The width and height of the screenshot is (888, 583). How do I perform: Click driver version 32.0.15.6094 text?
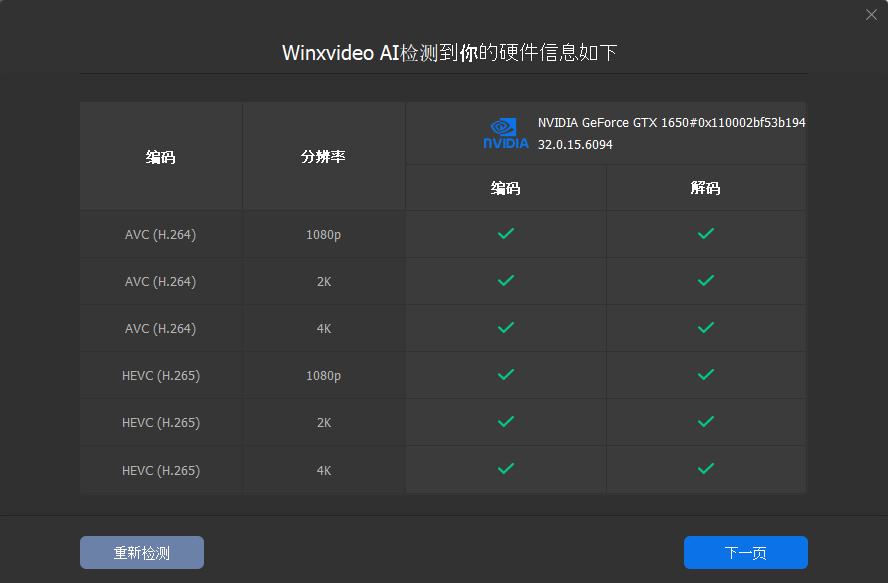[x=575, y=145]
